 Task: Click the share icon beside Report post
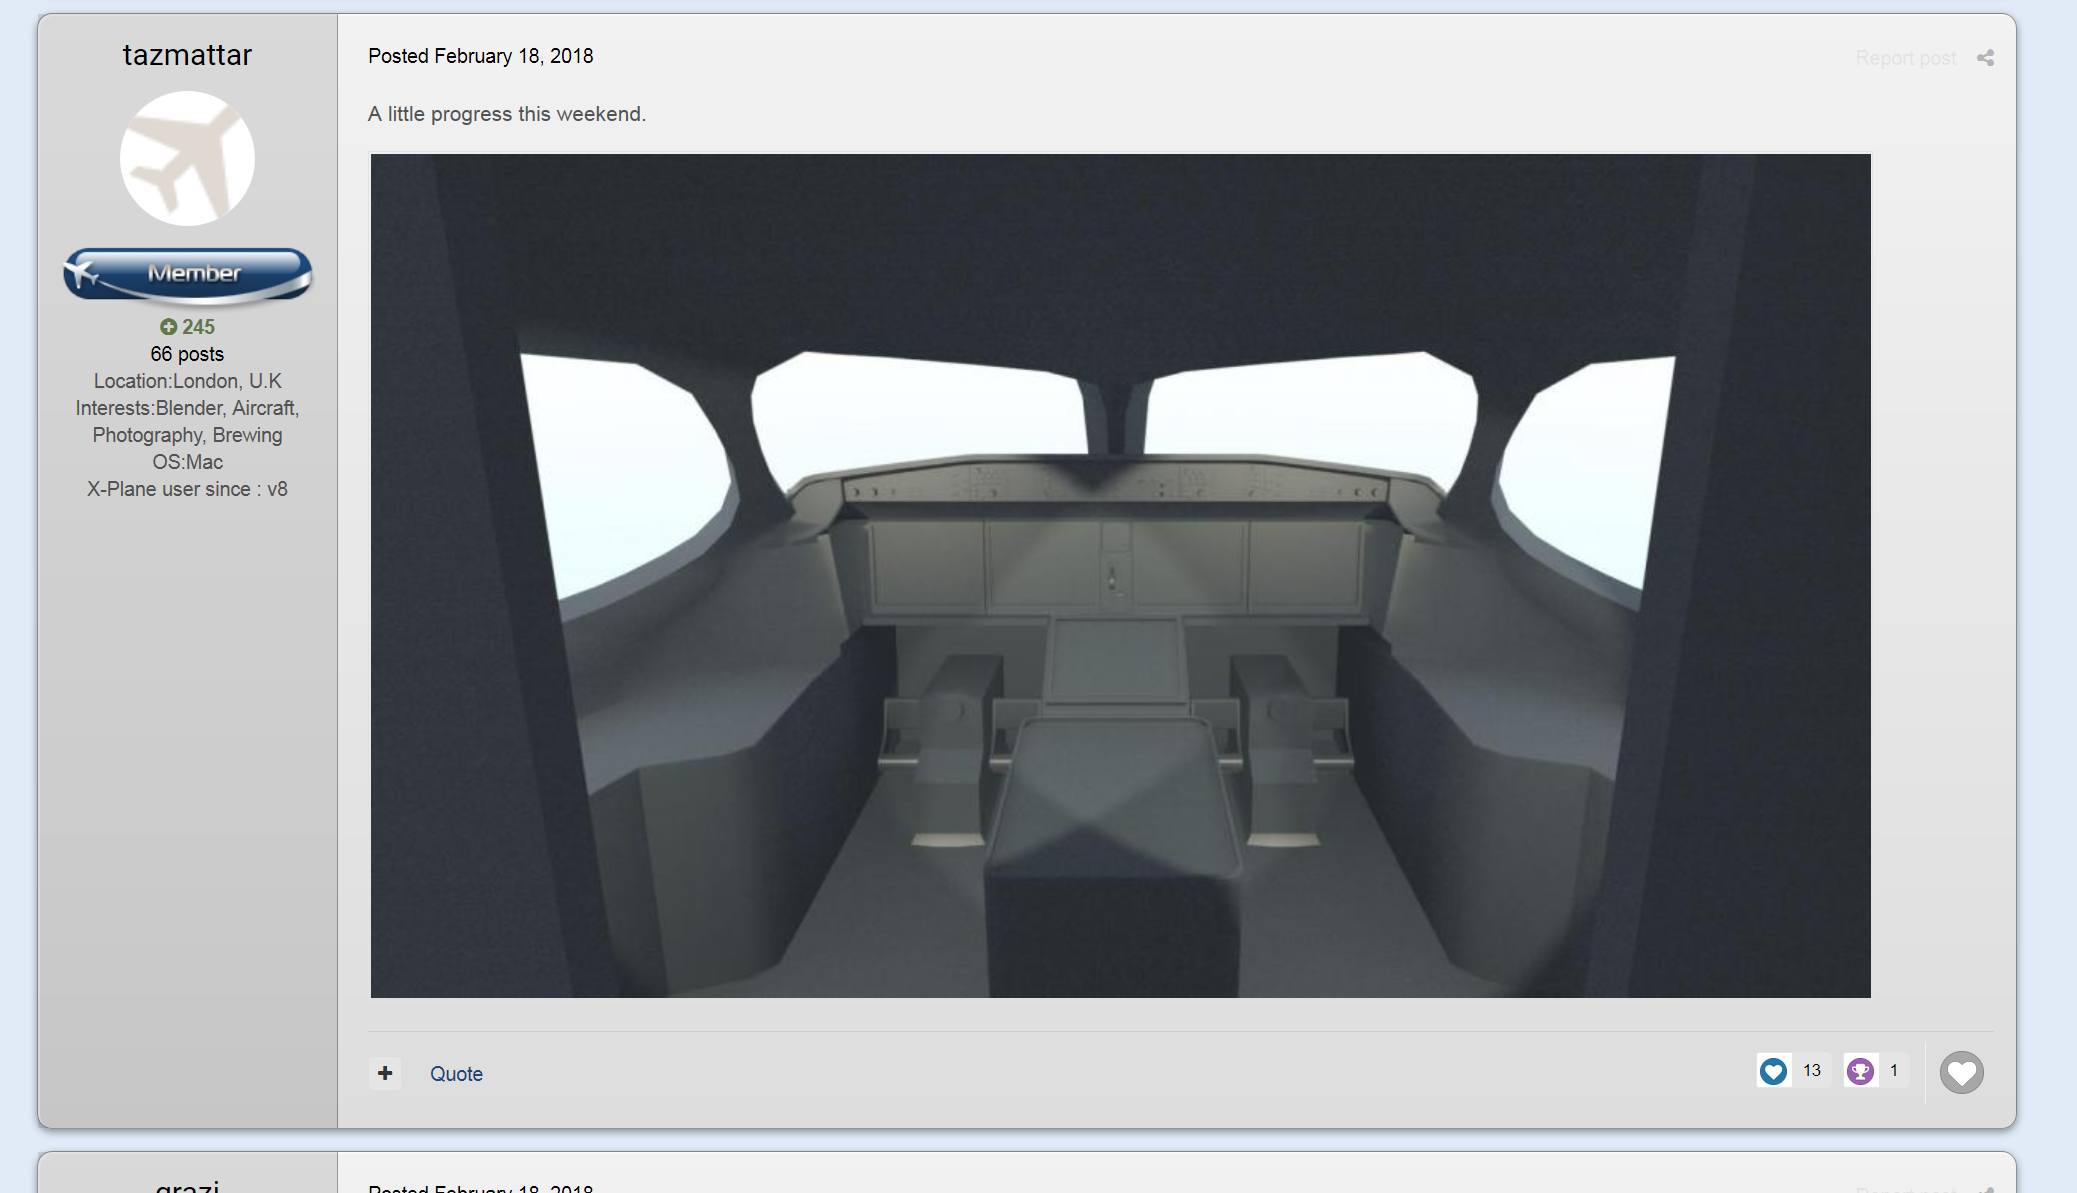click(1985, 58)
